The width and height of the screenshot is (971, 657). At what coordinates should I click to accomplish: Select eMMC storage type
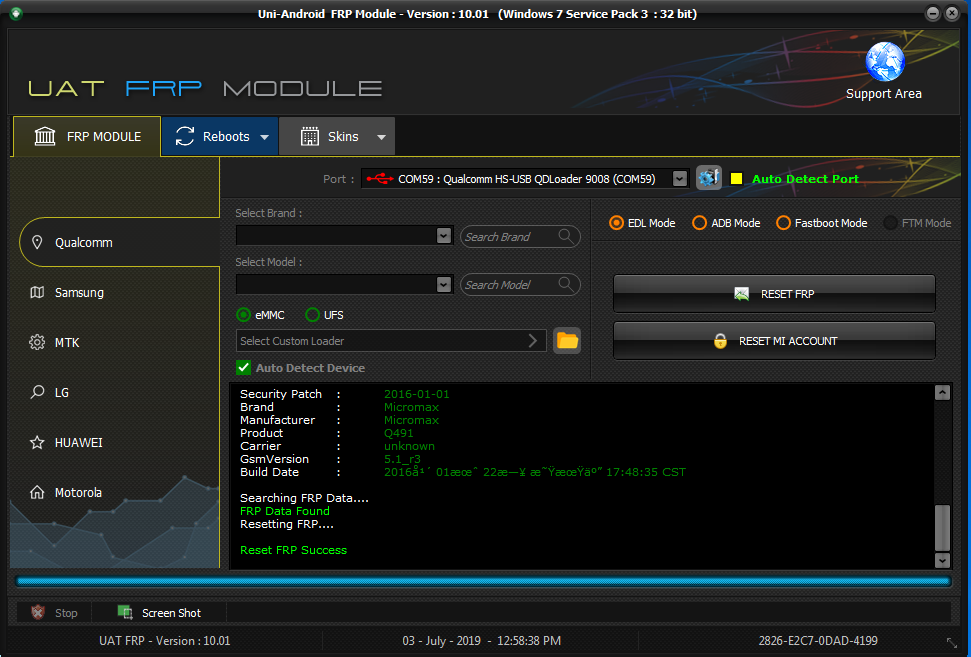pos(244,315)
